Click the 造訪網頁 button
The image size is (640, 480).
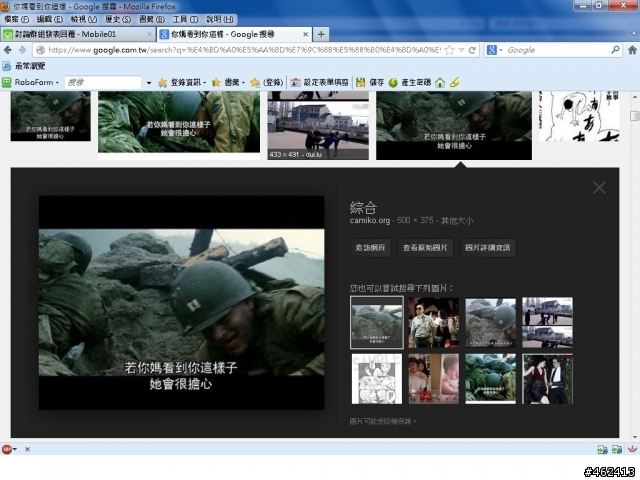pos(370,248)
